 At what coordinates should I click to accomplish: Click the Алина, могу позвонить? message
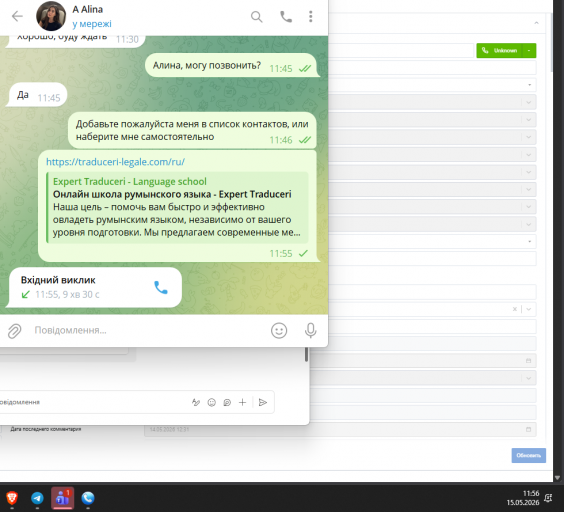pos(232,65)
